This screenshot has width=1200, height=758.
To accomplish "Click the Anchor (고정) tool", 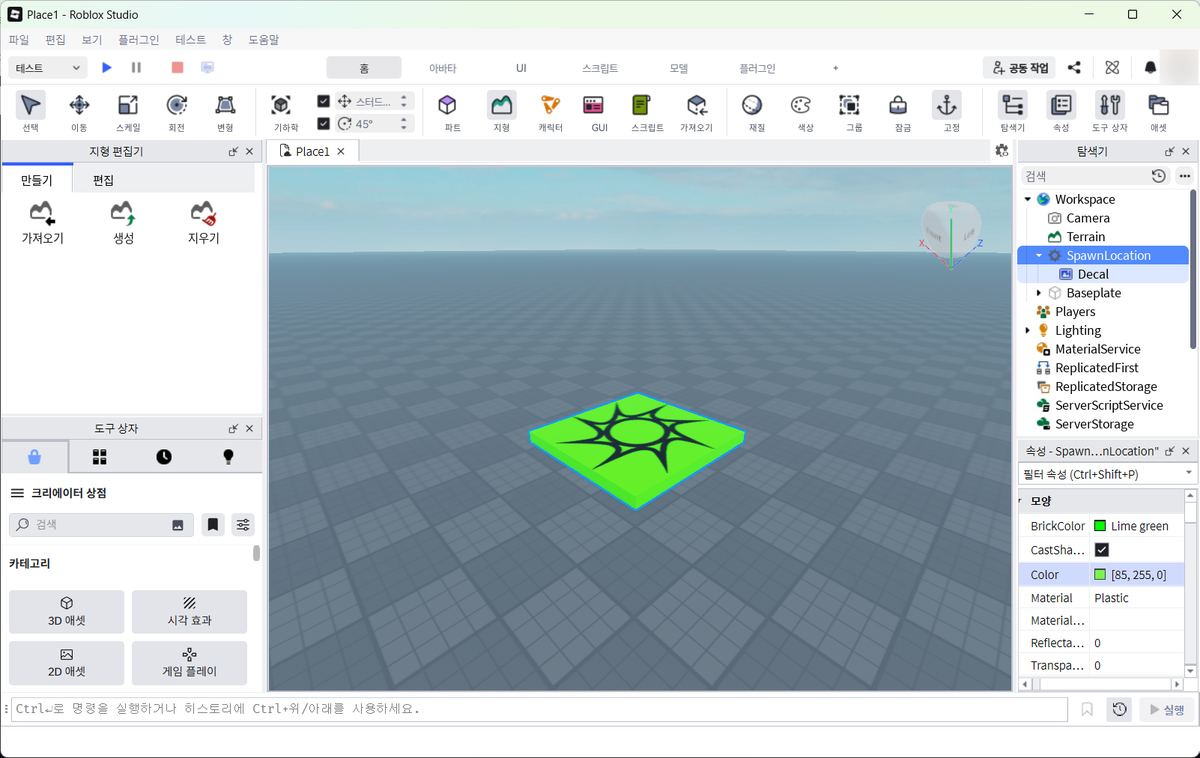I will [x=946, y=112].
